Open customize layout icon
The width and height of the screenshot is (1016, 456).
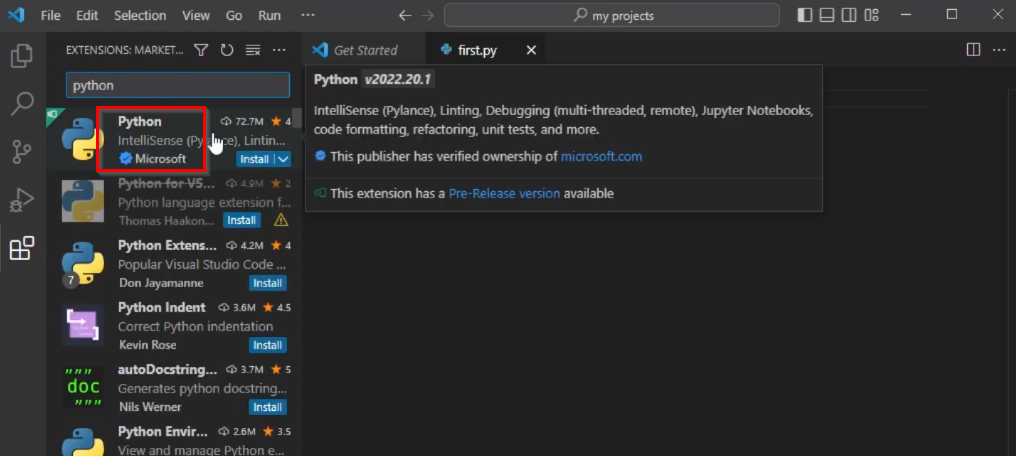[871, 15]
